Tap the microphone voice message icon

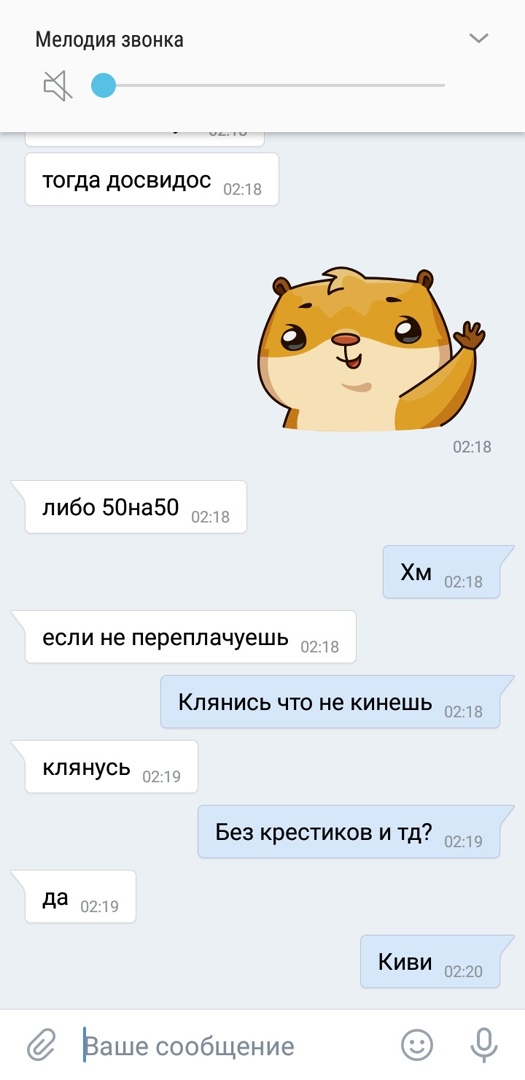(484, 1046)
